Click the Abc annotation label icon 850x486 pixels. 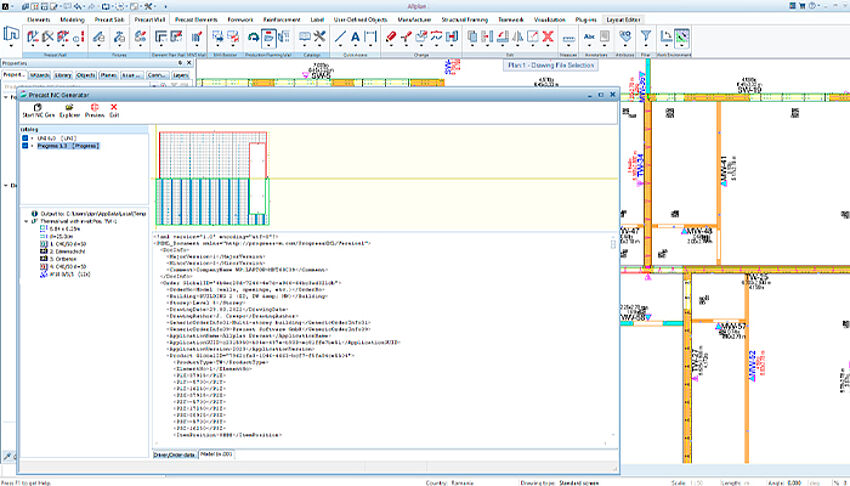tap(589, 36)
